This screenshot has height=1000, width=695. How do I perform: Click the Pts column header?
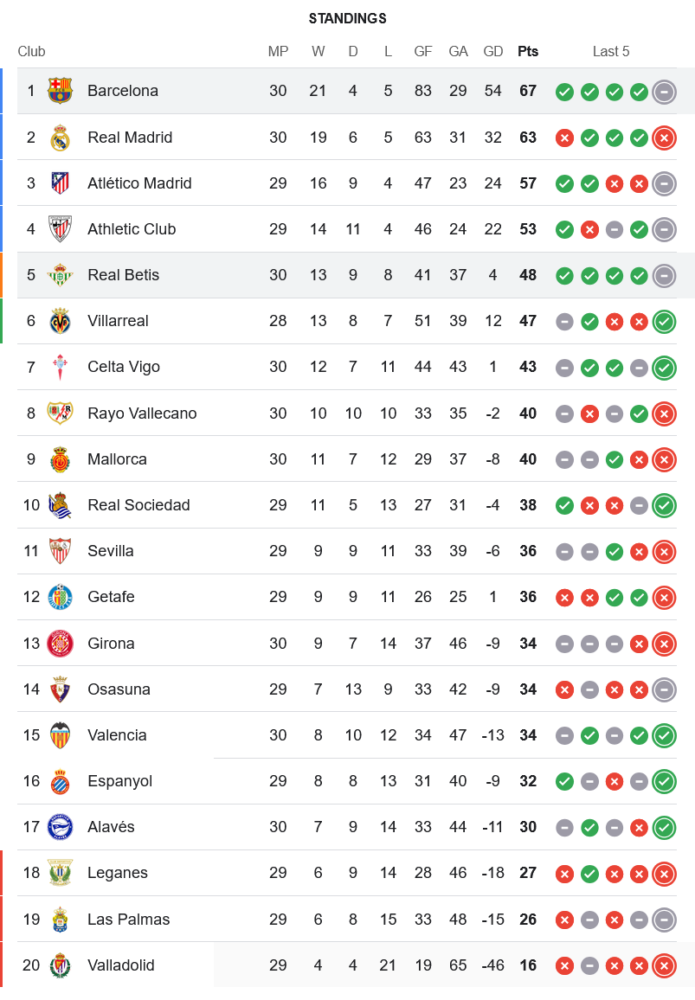point(527,51)
